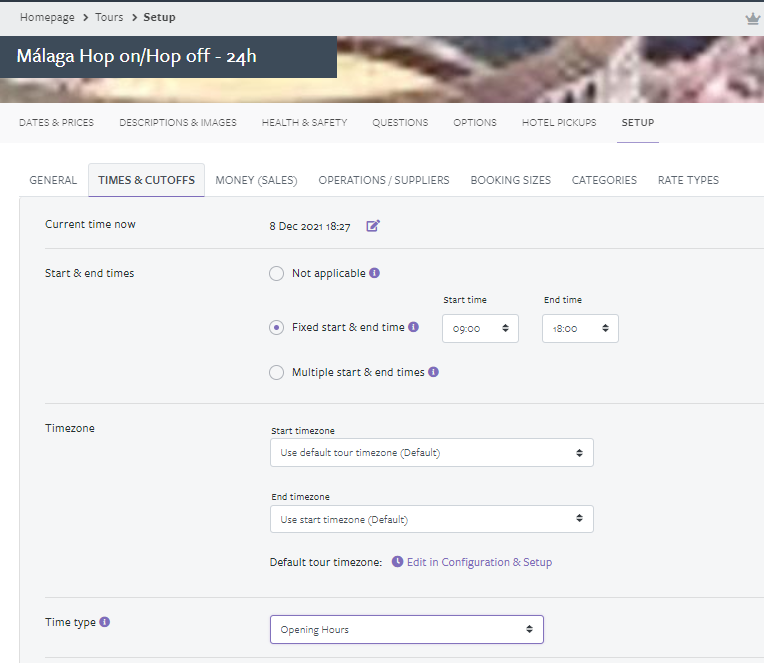The width and height of the screenshot is (764, 663).
Task: Open the Time type Opening Hours dropdown
Action: coord(407,629)
